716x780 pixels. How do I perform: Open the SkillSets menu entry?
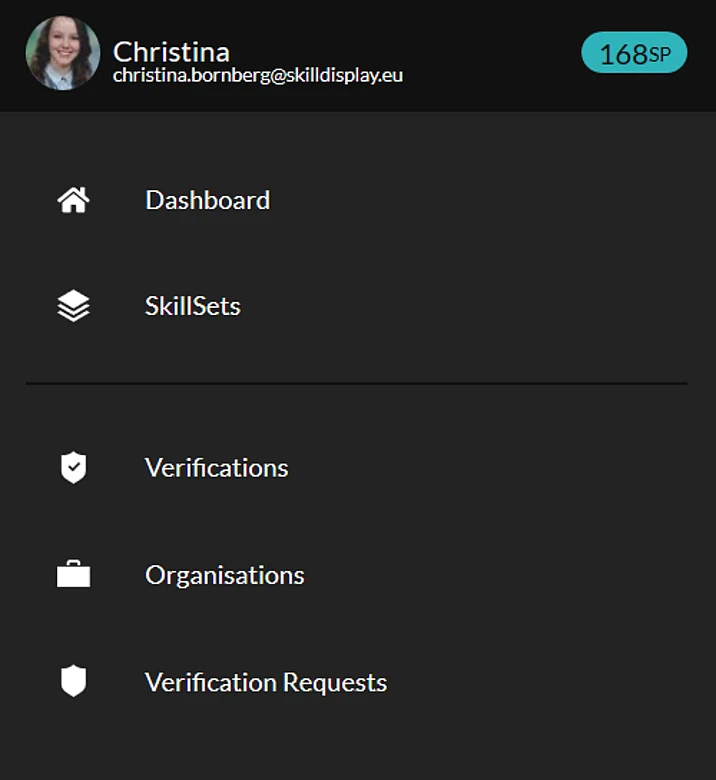(193, 306)
